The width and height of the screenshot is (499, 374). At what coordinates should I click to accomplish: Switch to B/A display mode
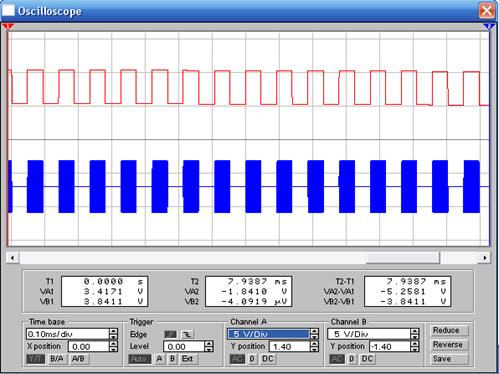point(57,359)
